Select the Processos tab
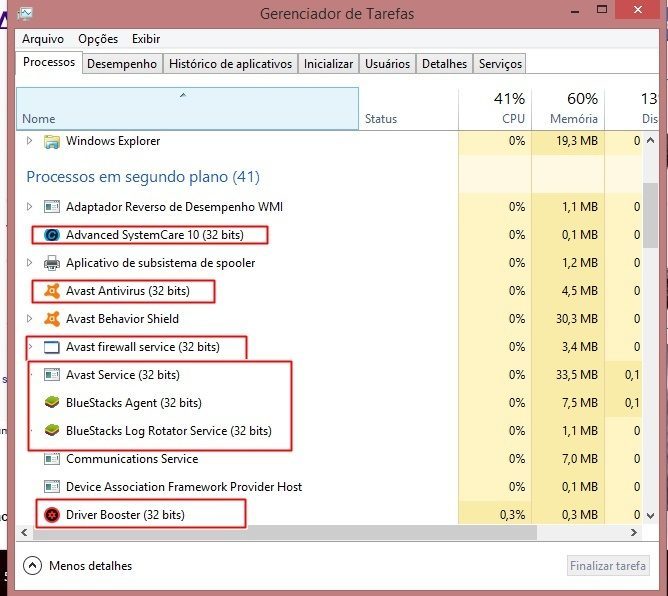The width and height of the screenshot is (668, 596). click(x=49, y=62)
